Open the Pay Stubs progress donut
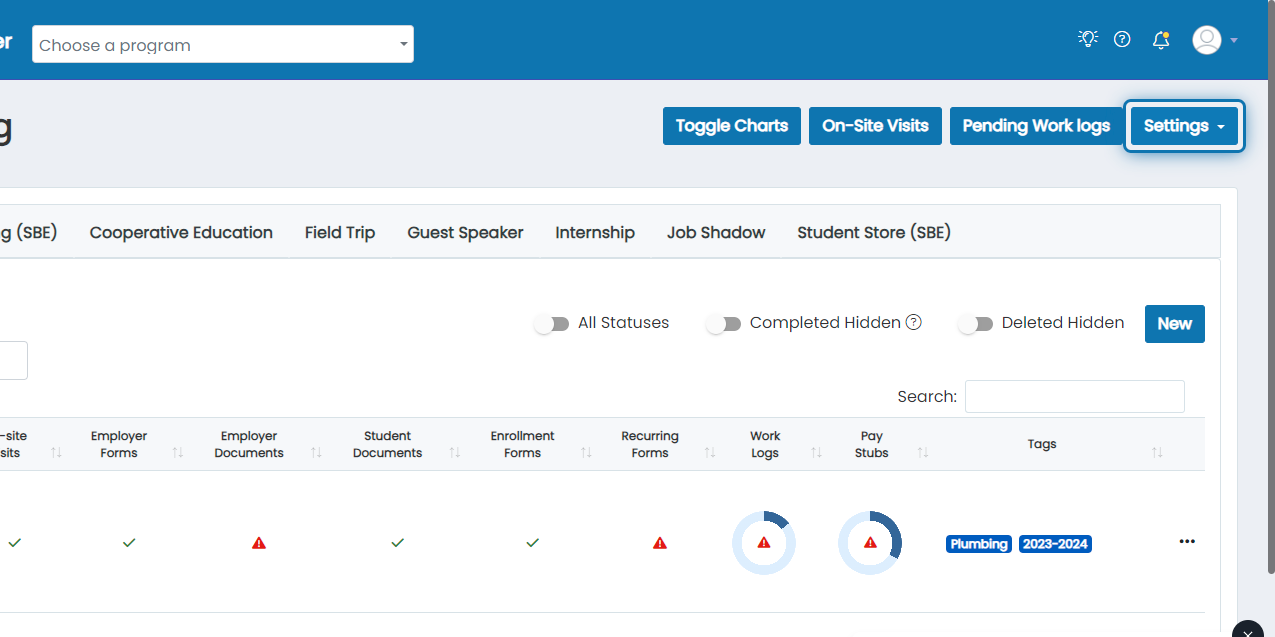 tap(870, 543)
